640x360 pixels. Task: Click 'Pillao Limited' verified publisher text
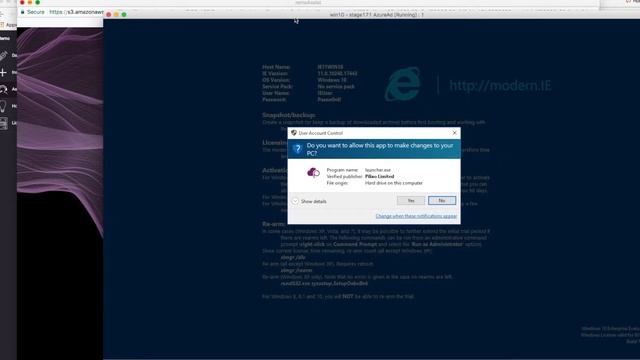point(380,176)
